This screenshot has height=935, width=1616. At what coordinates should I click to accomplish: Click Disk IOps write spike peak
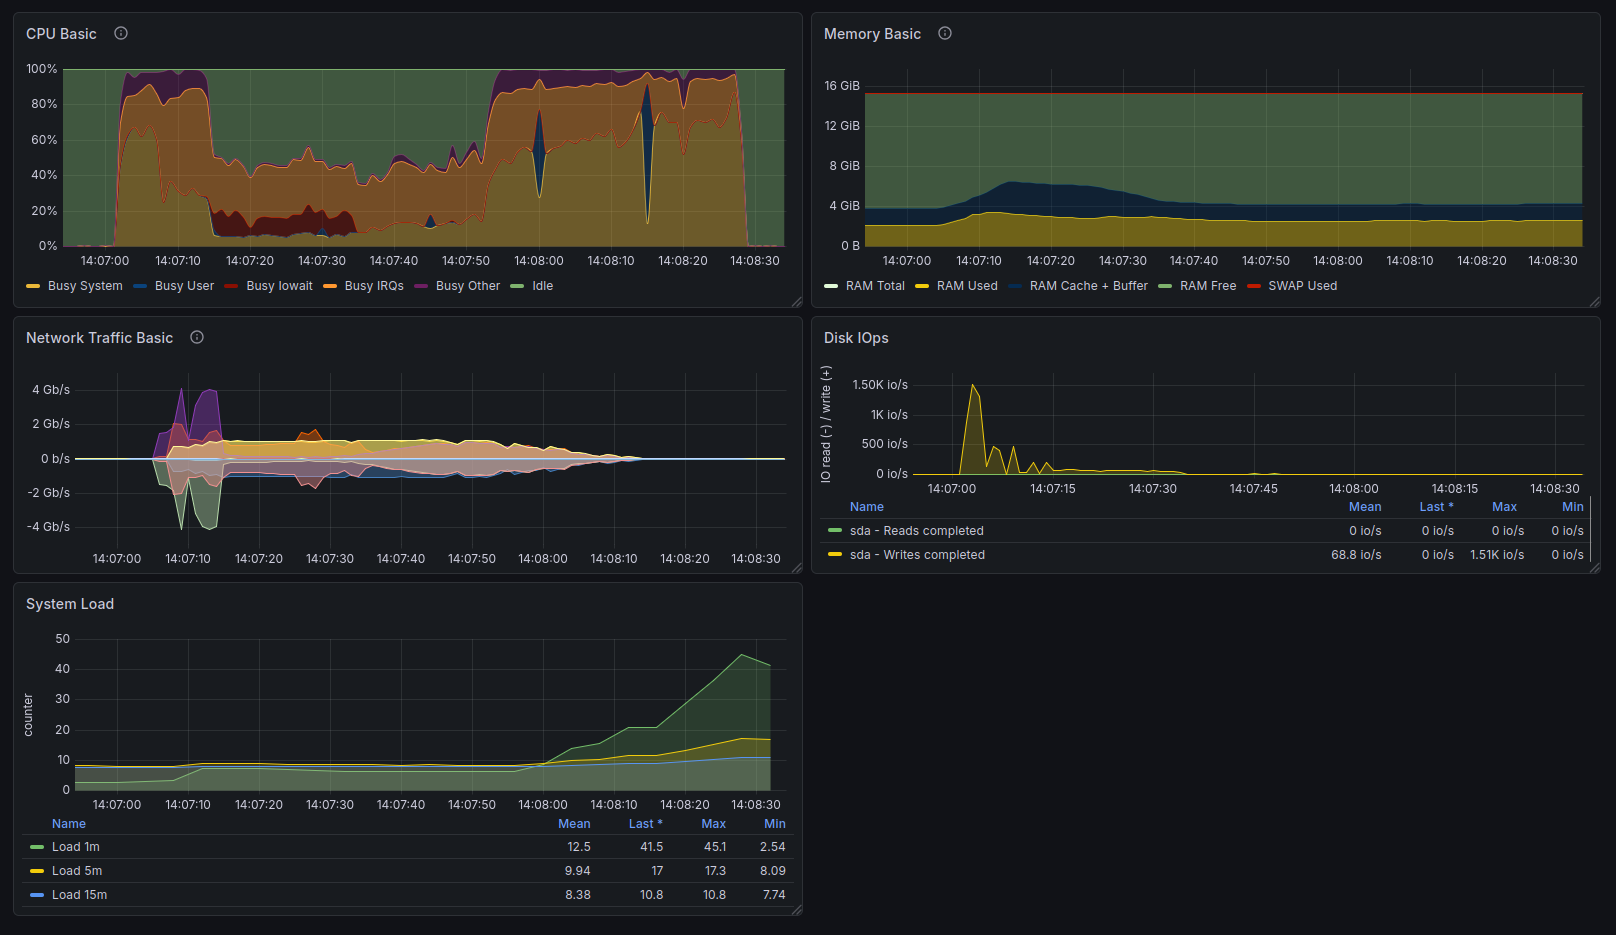pyautogui.click(x=973, y=385)
